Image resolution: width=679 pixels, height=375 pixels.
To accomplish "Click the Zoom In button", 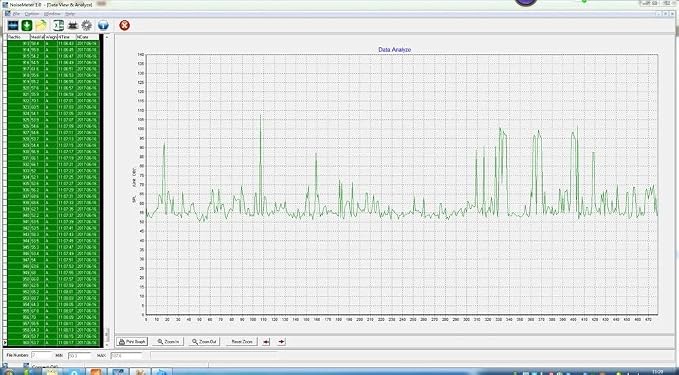I will point(168,342).
